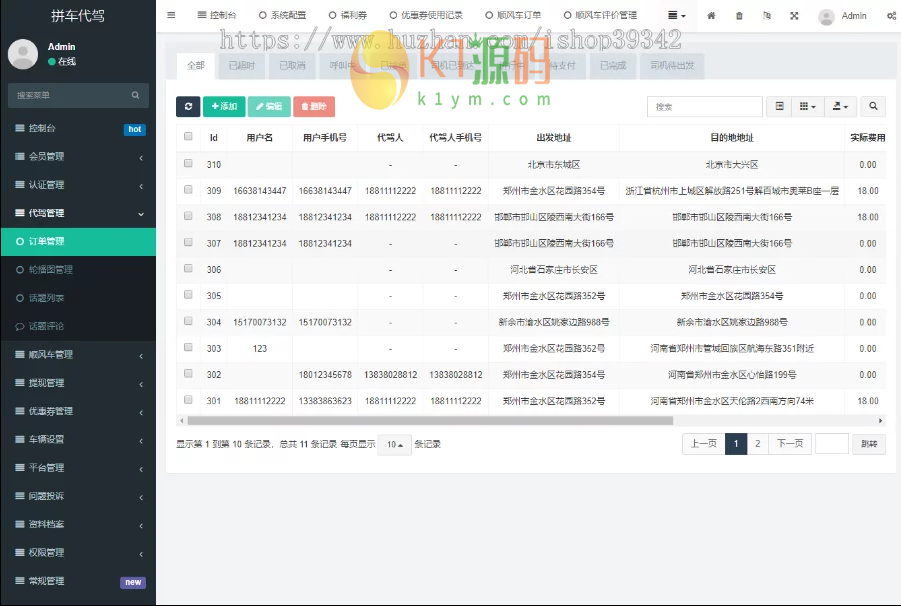Viewport: 901px width, 606px height.
Task: Click the language switch icon in top bar
Action: coord(767,16)
